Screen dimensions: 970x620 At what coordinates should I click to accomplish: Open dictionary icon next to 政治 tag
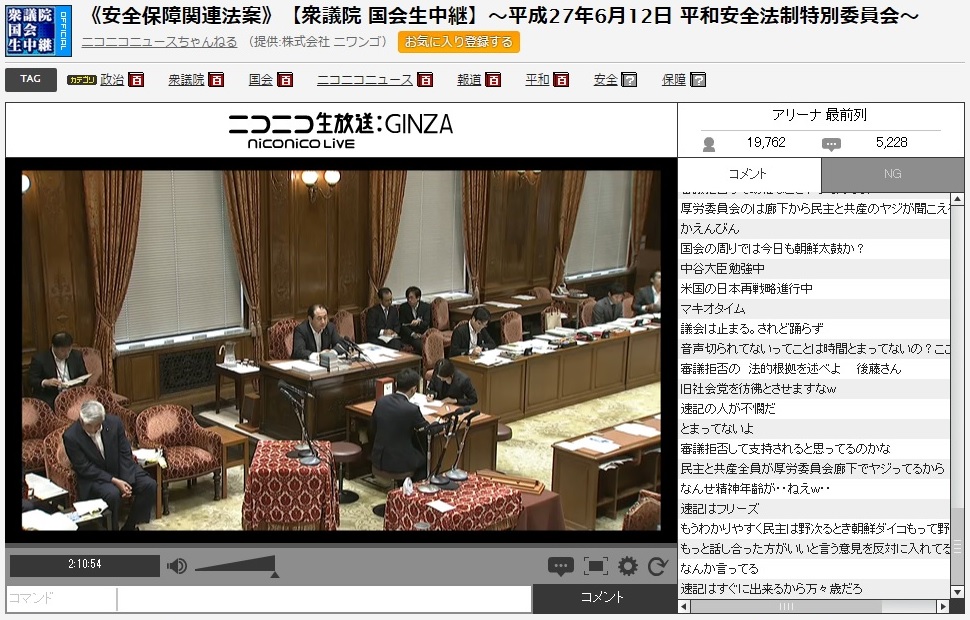tap(136, 80)
